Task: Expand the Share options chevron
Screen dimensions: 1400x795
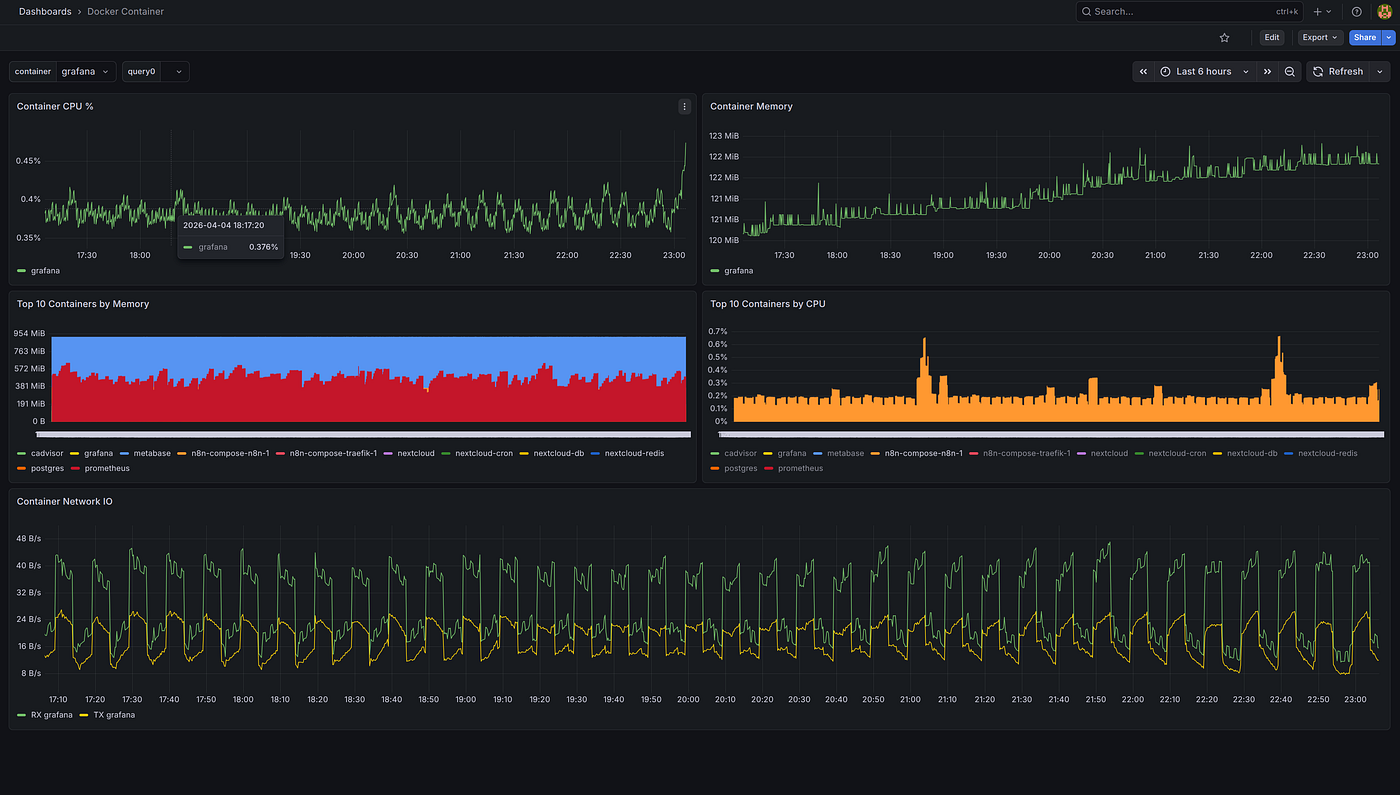Action: pos(1387,38)
